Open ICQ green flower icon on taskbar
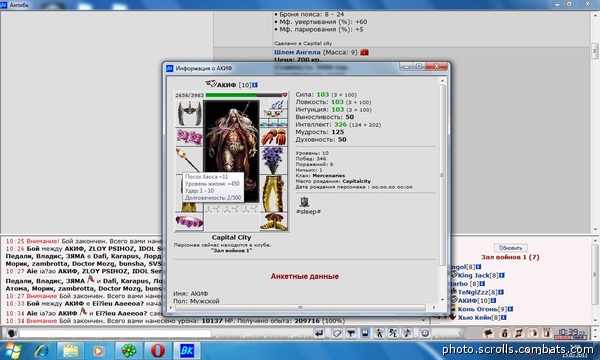This screenshot has width=600, height=360. pyautogui.click(x=129, y=351)
